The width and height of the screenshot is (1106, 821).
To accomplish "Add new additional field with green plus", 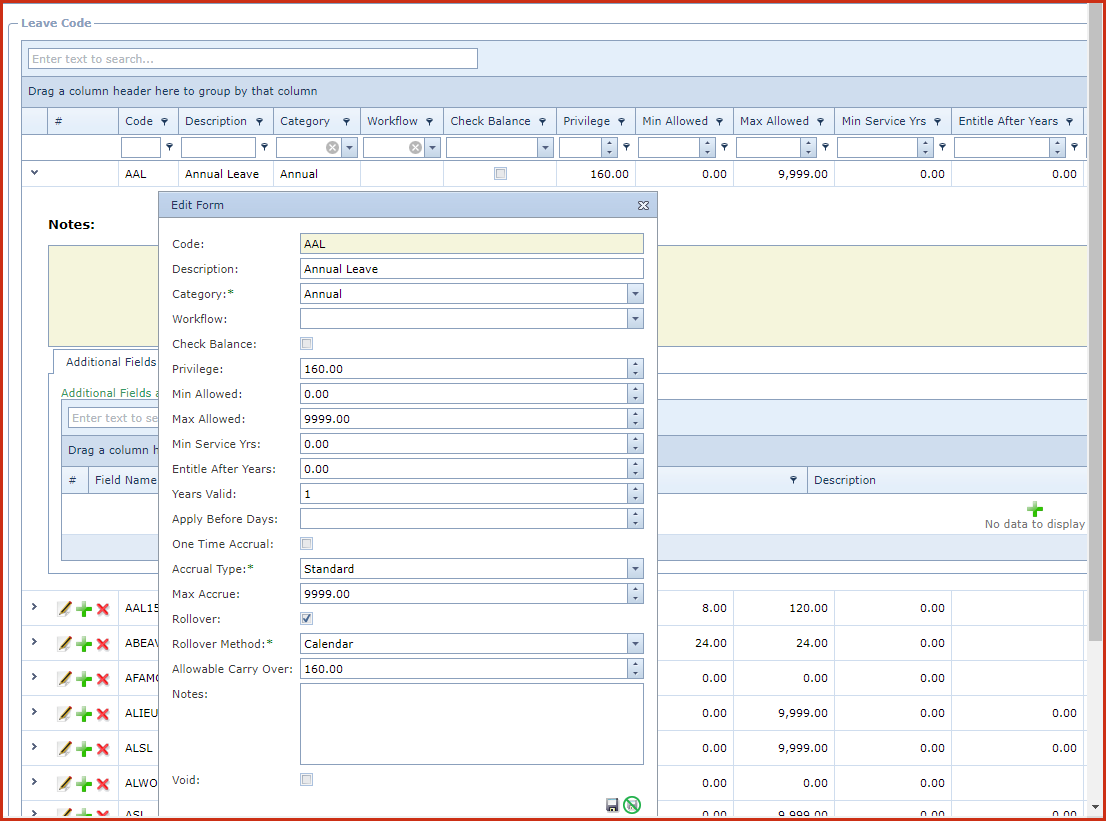I will (x=1035, y=509).
